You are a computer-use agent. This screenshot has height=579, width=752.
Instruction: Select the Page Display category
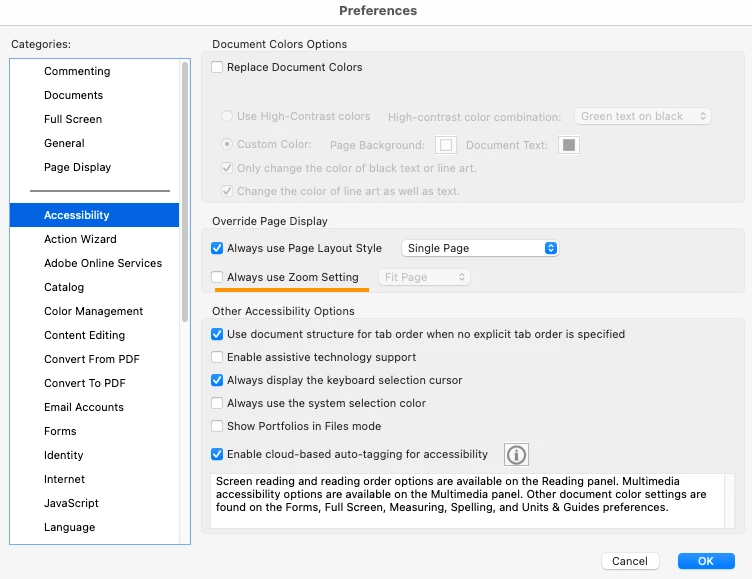pyautogui.click(x=77, y=167)
